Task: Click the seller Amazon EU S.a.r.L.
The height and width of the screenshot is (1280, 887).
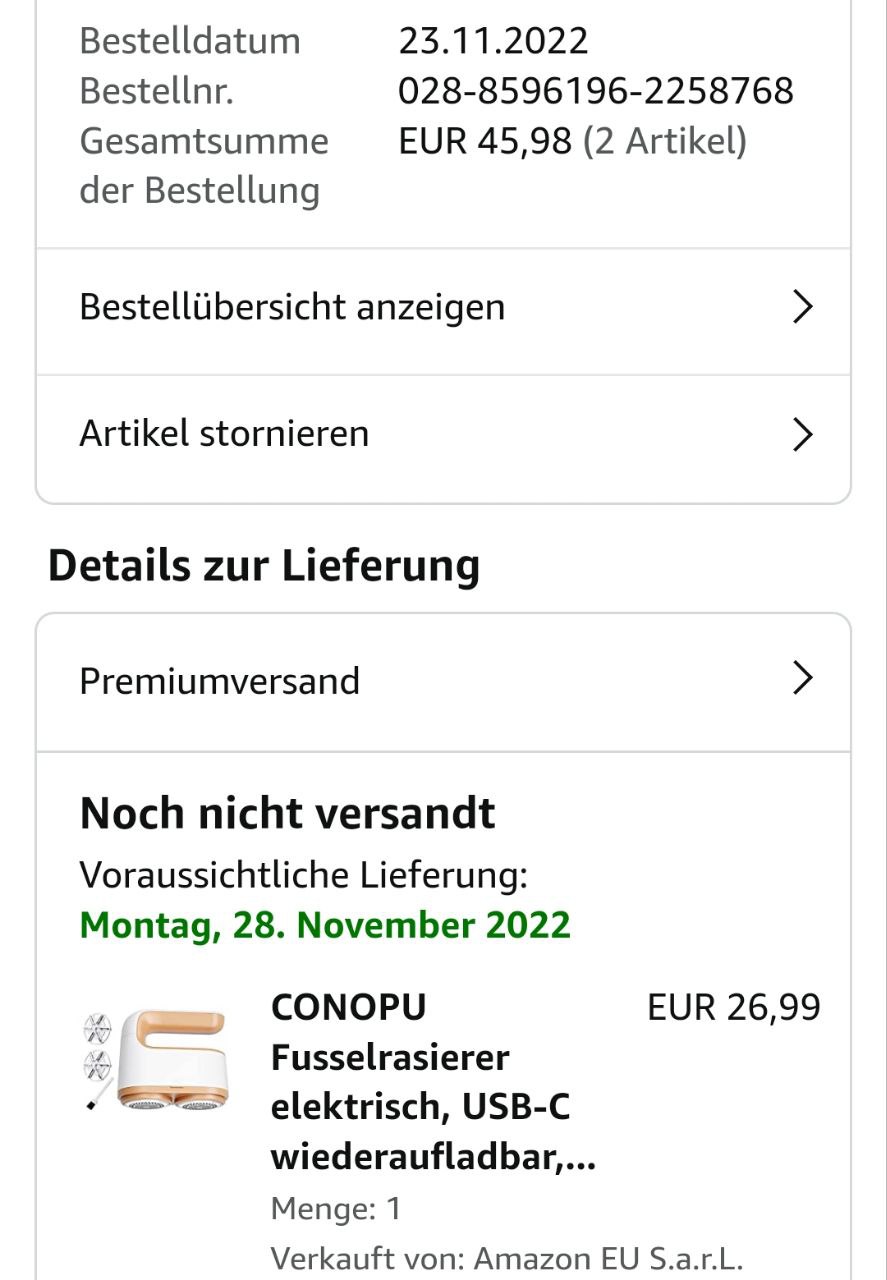Action: [608, 1258]
